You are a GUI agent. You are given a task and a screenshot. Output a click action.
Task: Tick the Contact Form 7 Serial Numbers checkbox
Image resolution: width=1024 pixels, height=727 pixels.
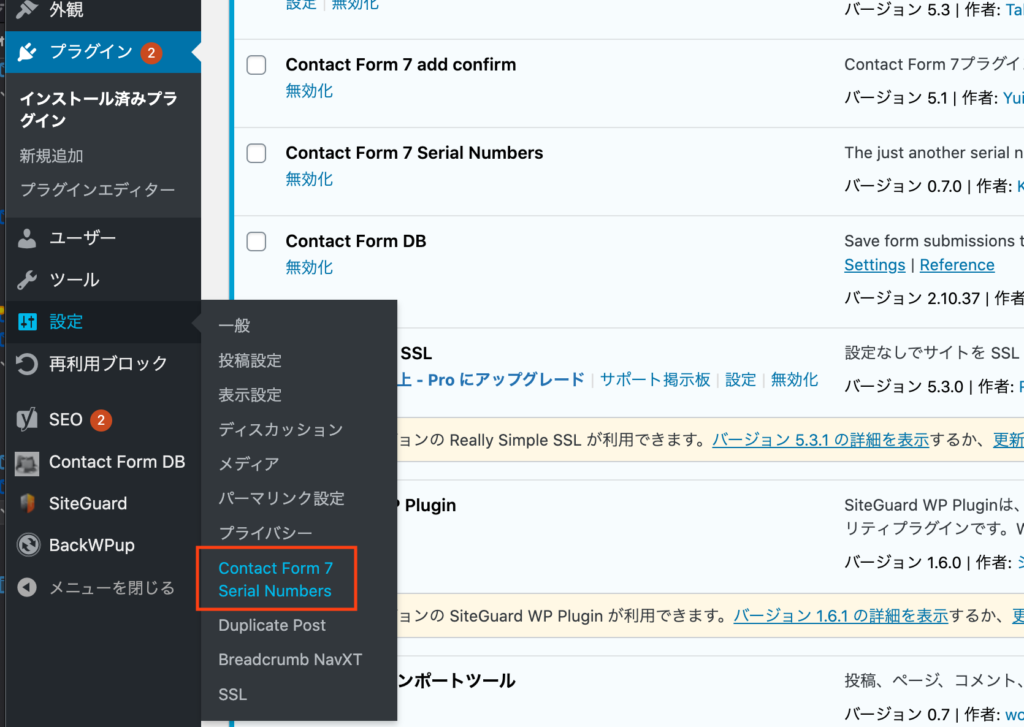coord(257,153)
